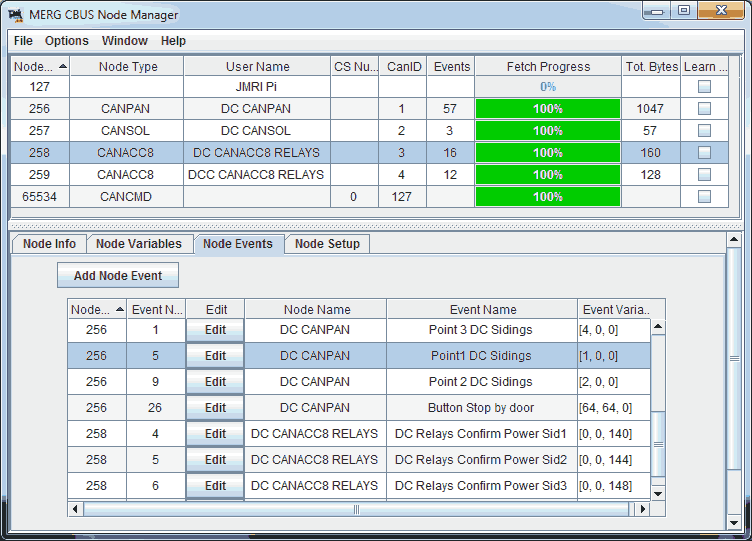Click the upper Events column header

(x=451, y=67)
